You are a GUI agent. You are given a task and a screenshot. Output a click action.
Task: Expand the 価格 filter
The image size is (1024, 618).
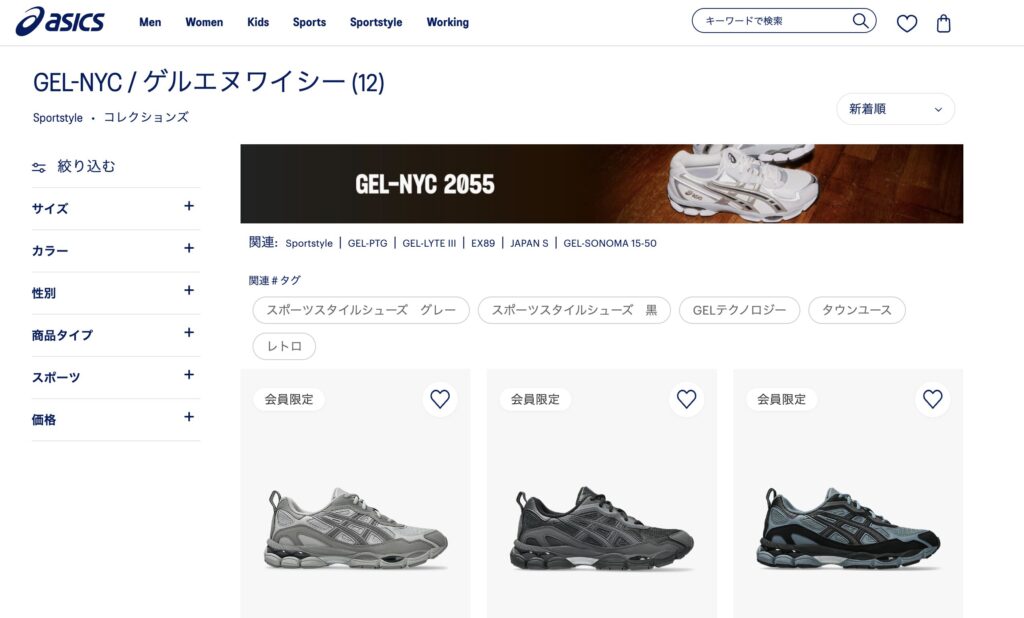click(116, 419)
